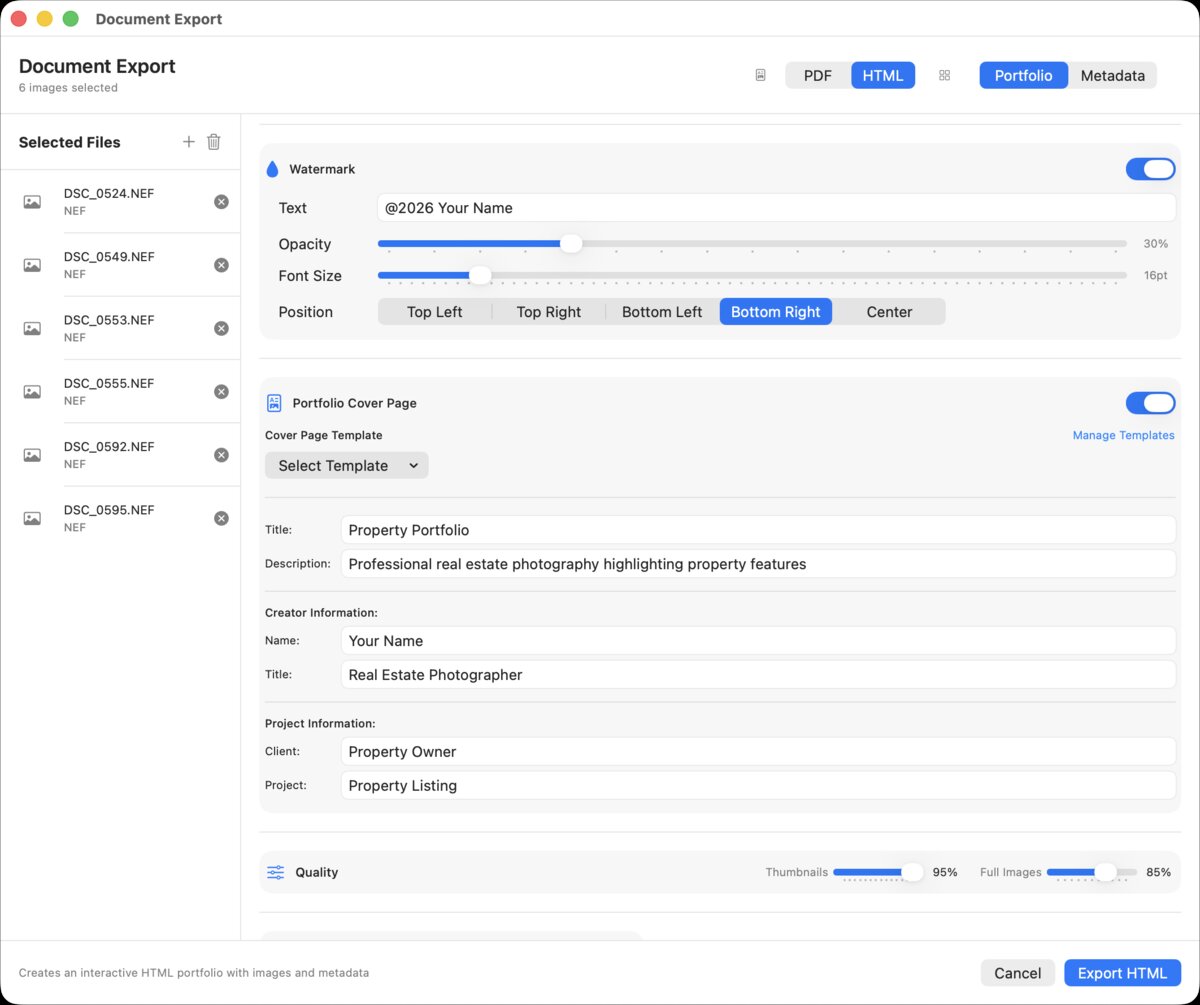Click the trash icon above the file list
This screenshot has width=1200, height=1005.
pos(213,141)
